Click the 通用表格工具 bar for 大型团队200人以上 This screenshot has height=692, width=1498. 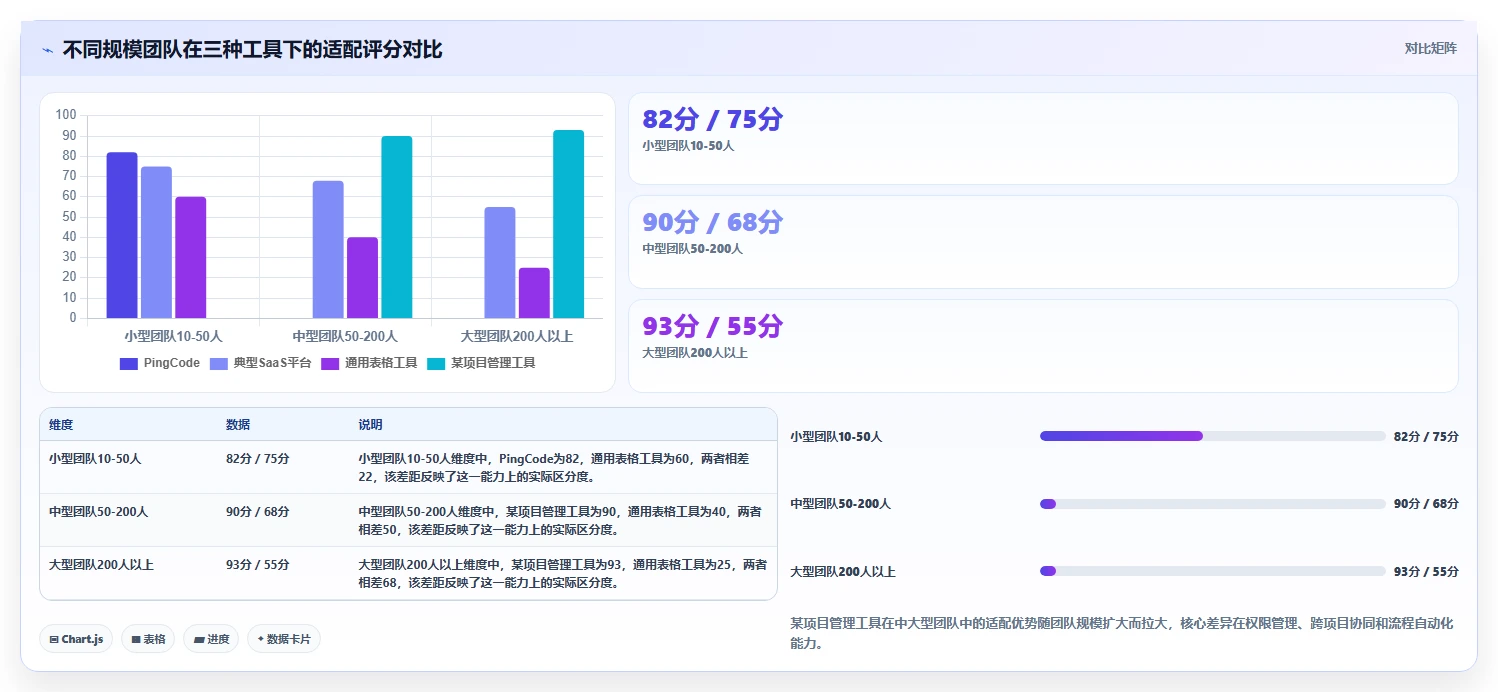click(534, 293)
